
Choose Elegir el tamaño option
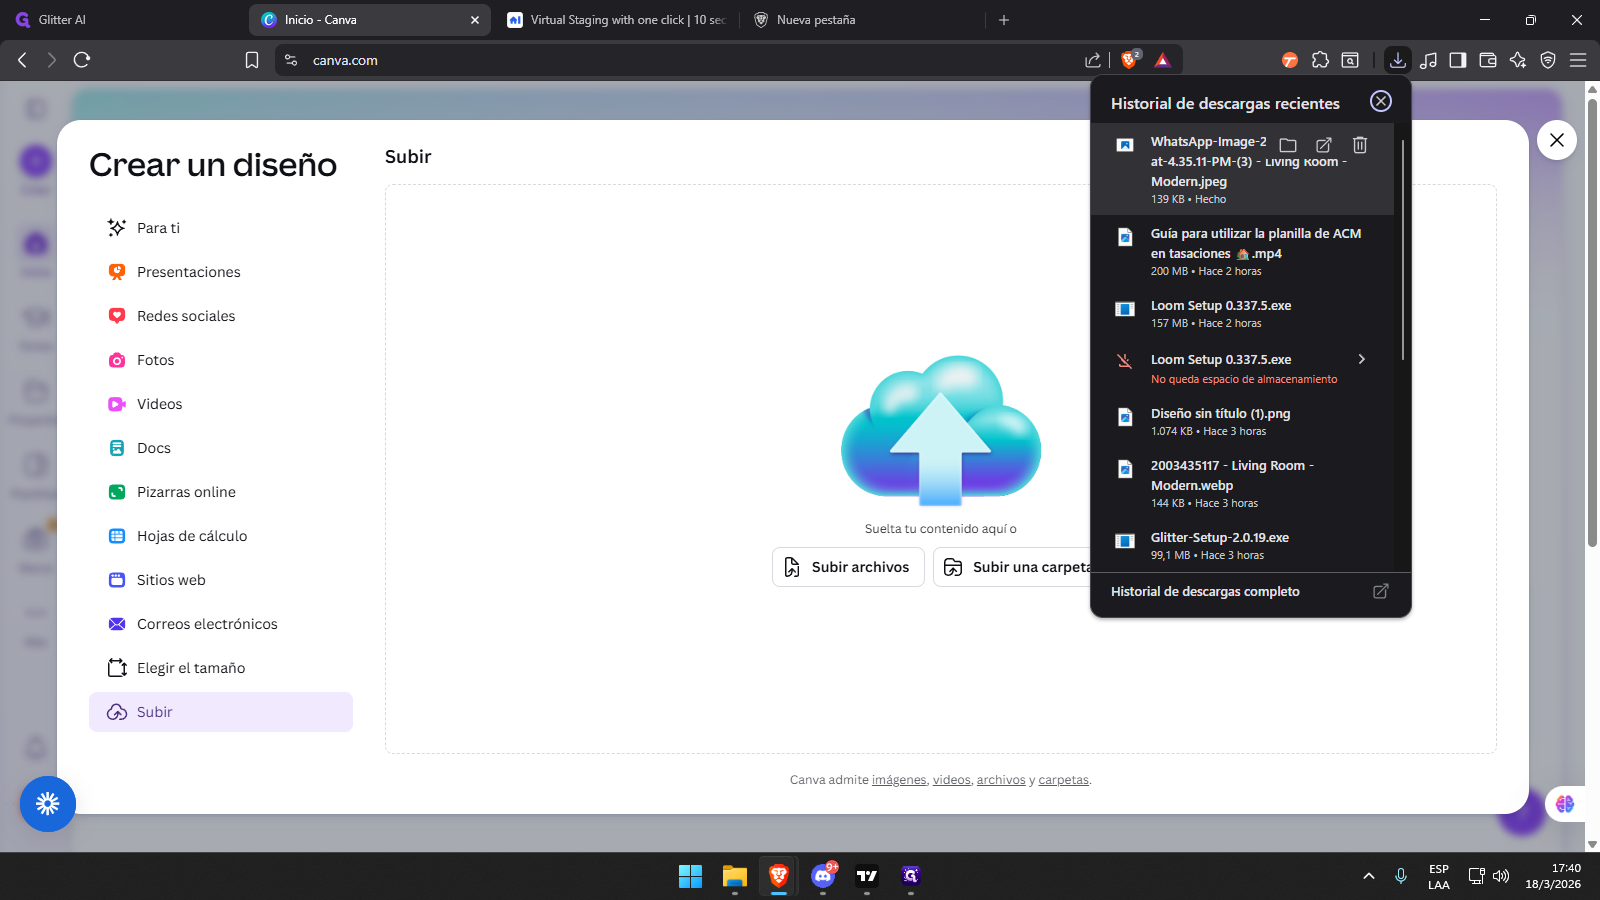pos(190,668)
